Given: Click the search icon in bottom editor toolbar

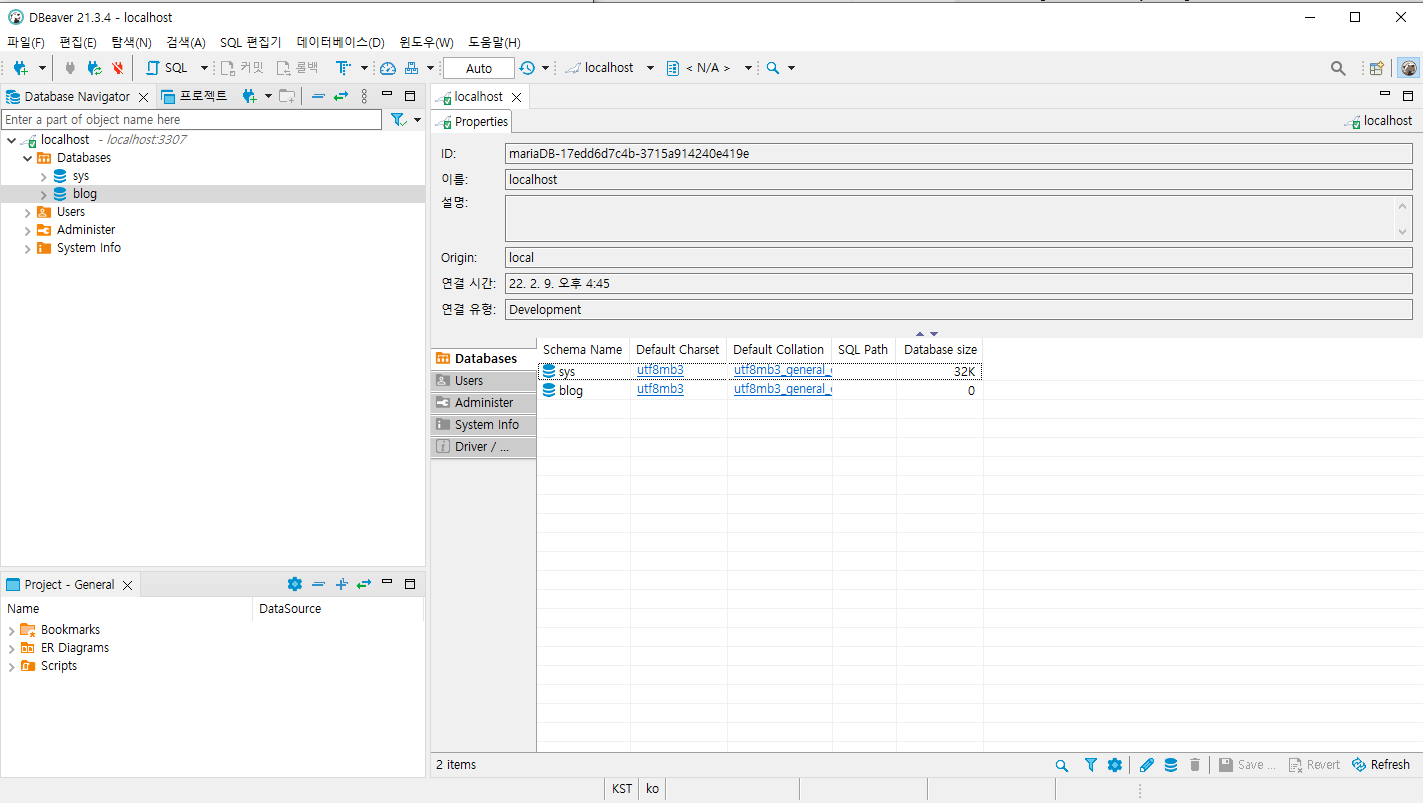Looking at the screenshot, I should pyautogui.click(x=1062, y=765).
